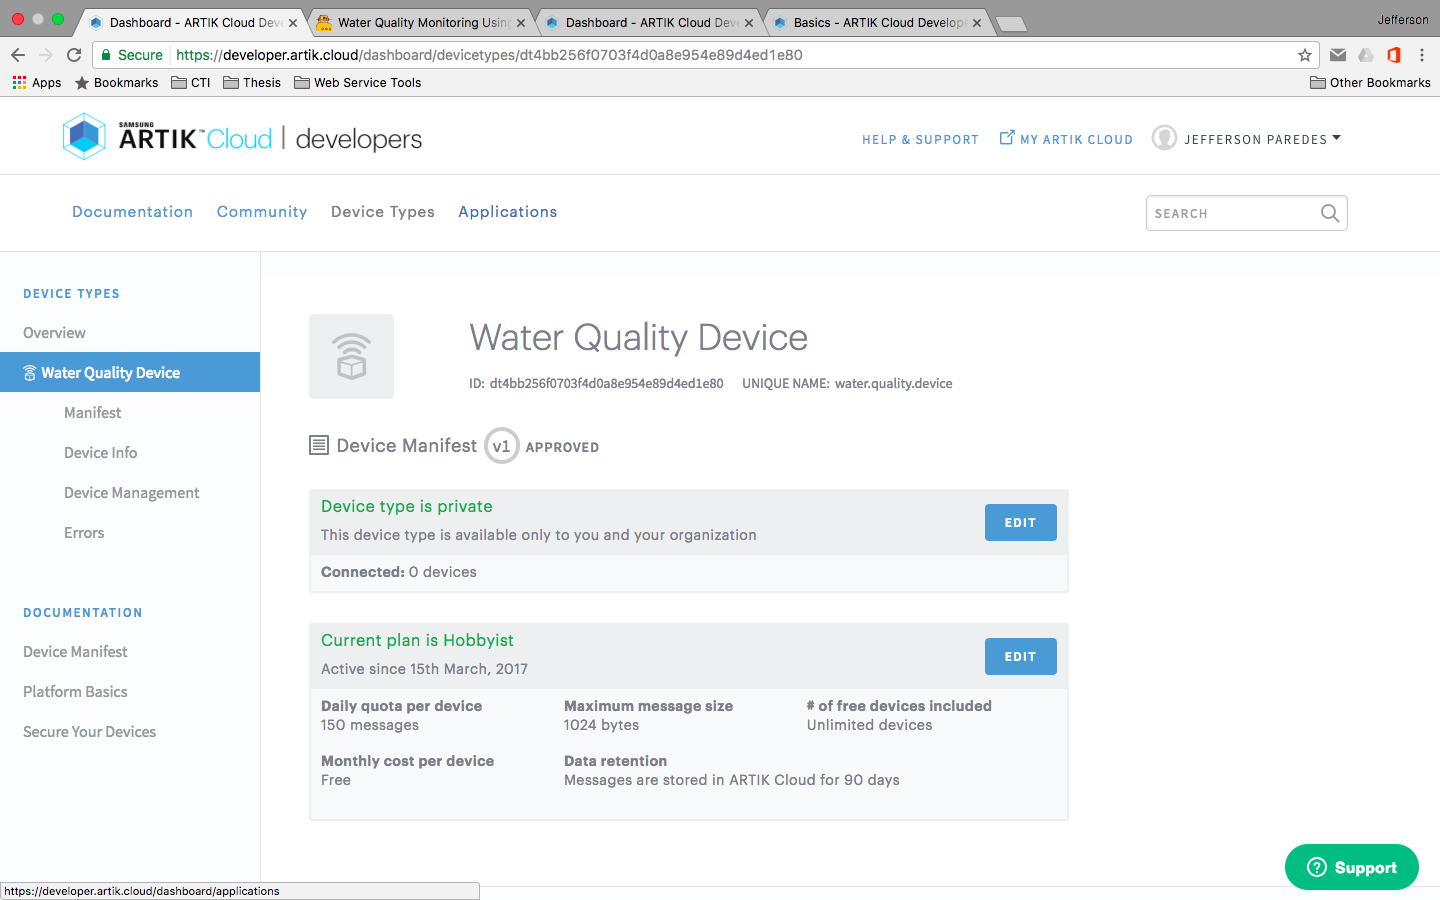Open the Bookmarks star folder
The height and width of the screenshot is (900, 1440).
116,83
